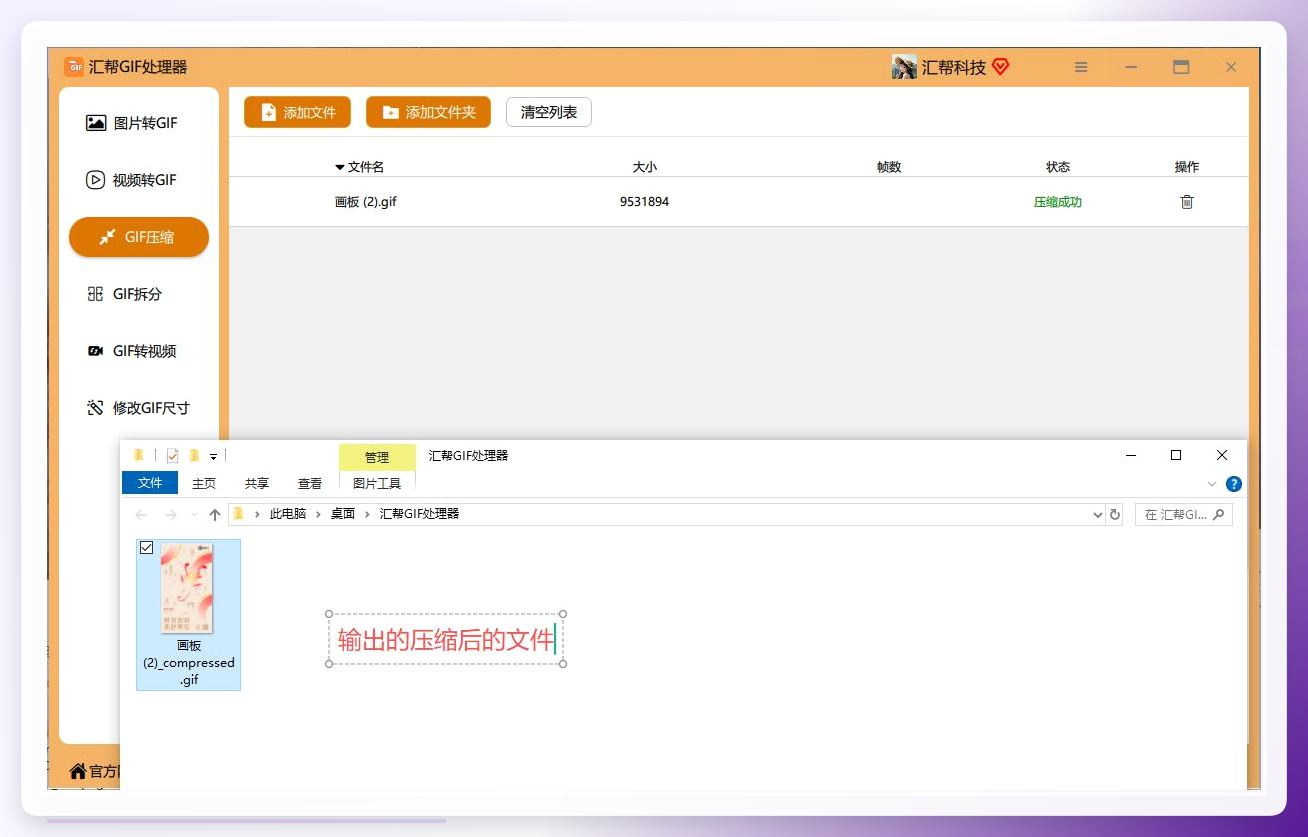Open the GIF拆分 split tool

[x=139, y=294]
